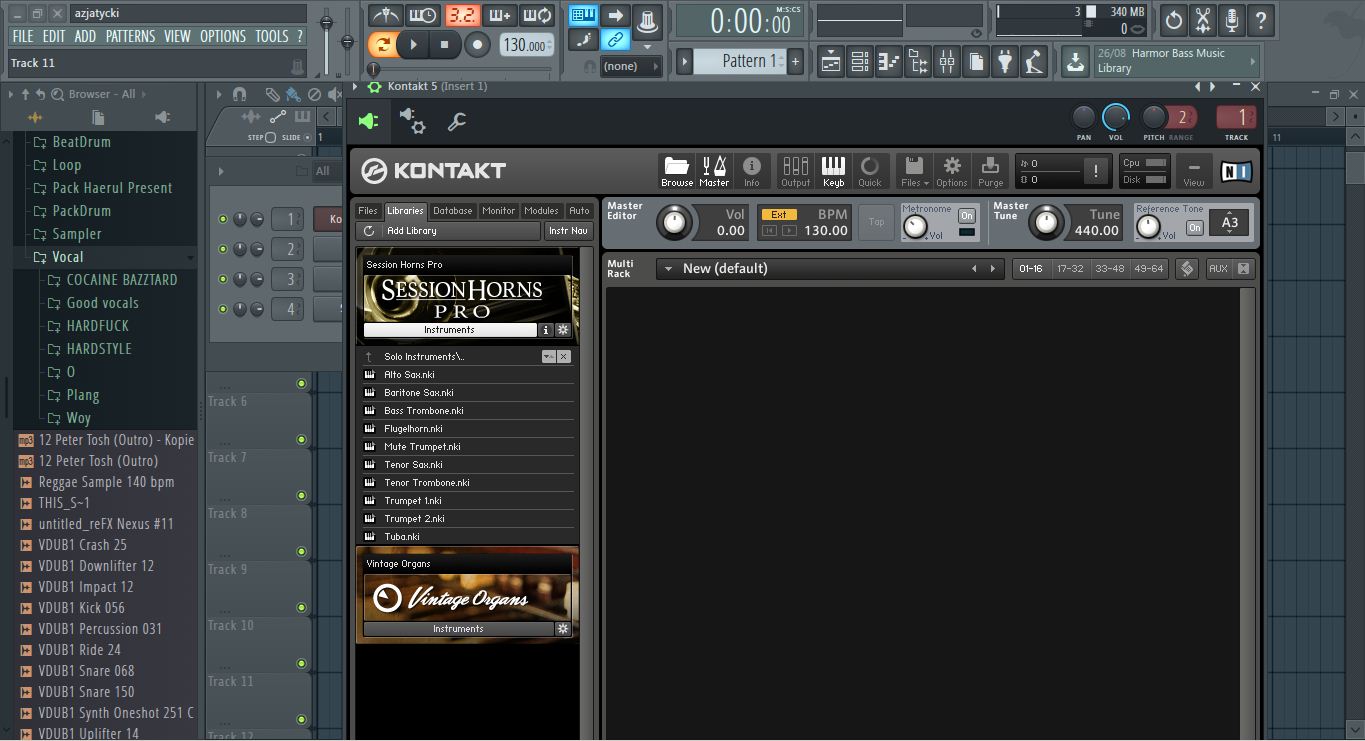Open the OPTIONS menu in FL Studio
Screen dimensions: 1365x741
(221, 35)
